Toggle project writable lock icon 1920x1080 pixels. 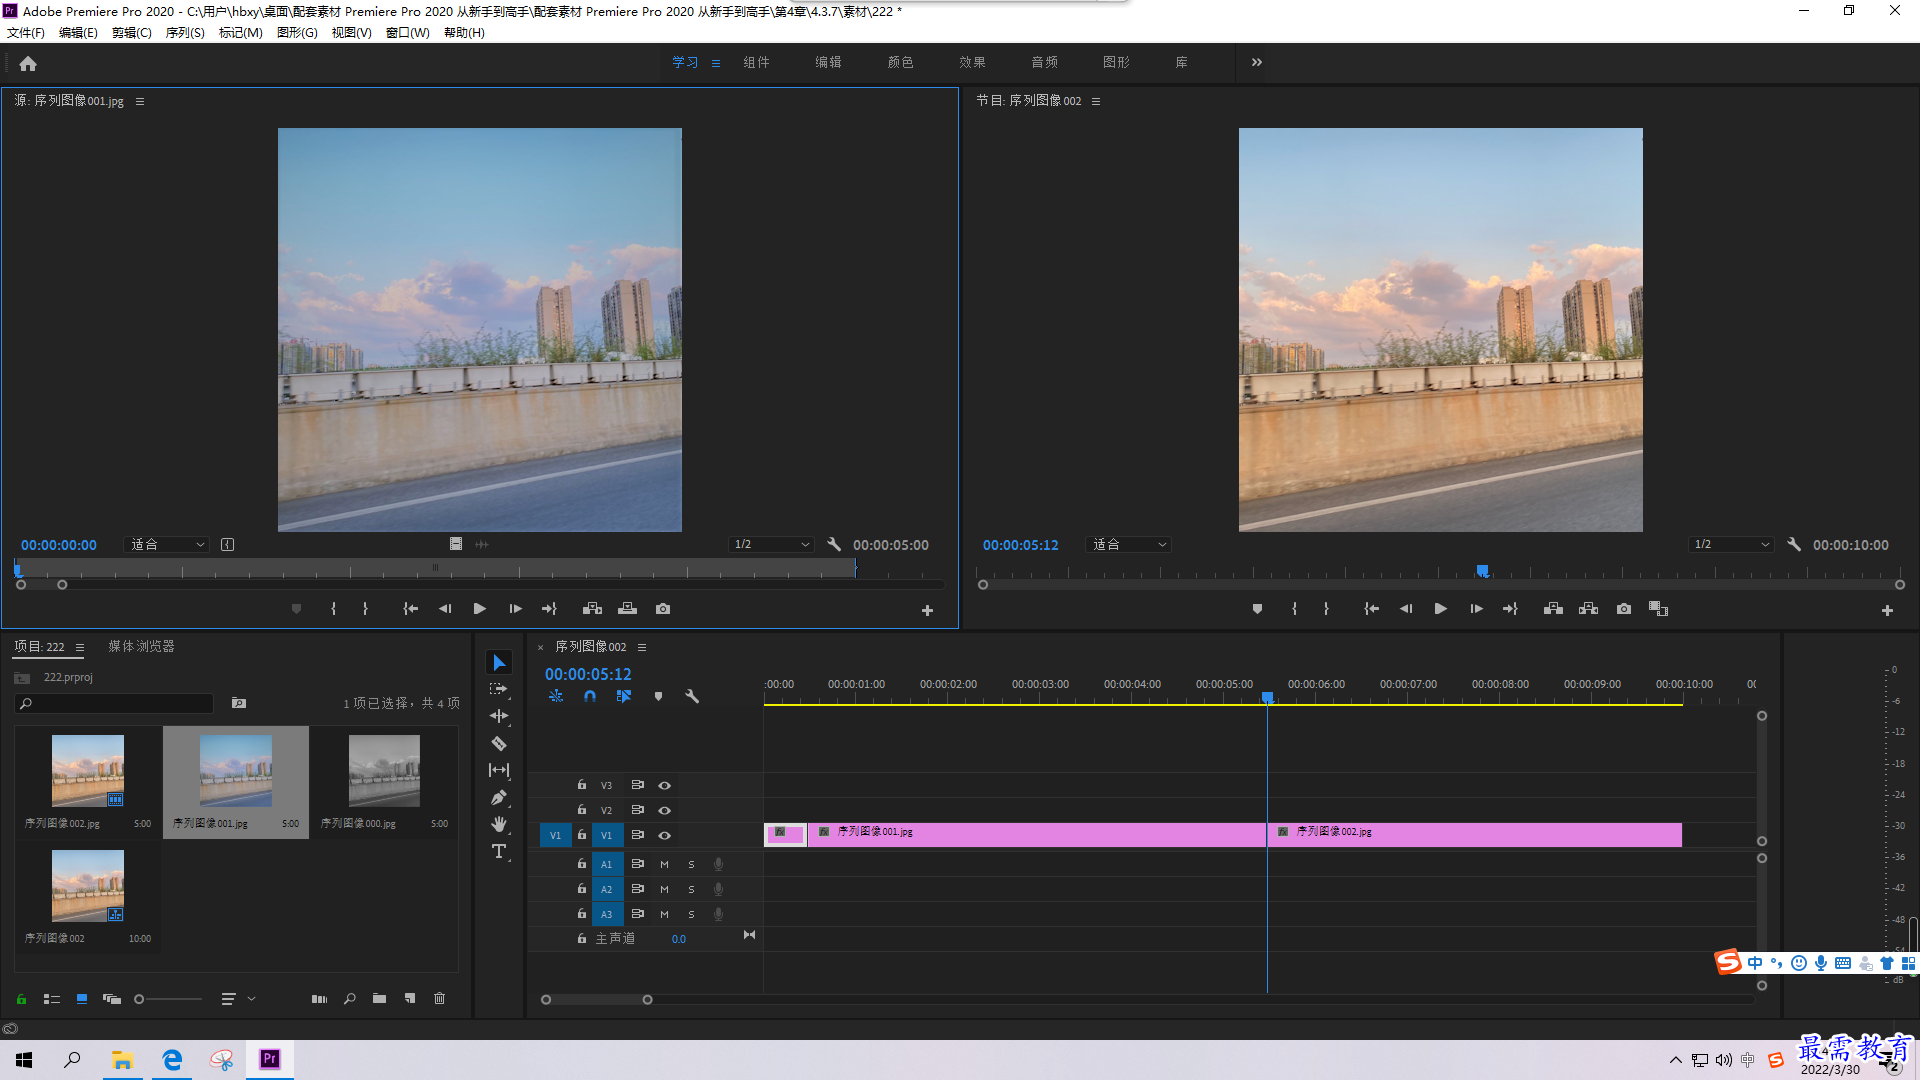click(21, 998)
